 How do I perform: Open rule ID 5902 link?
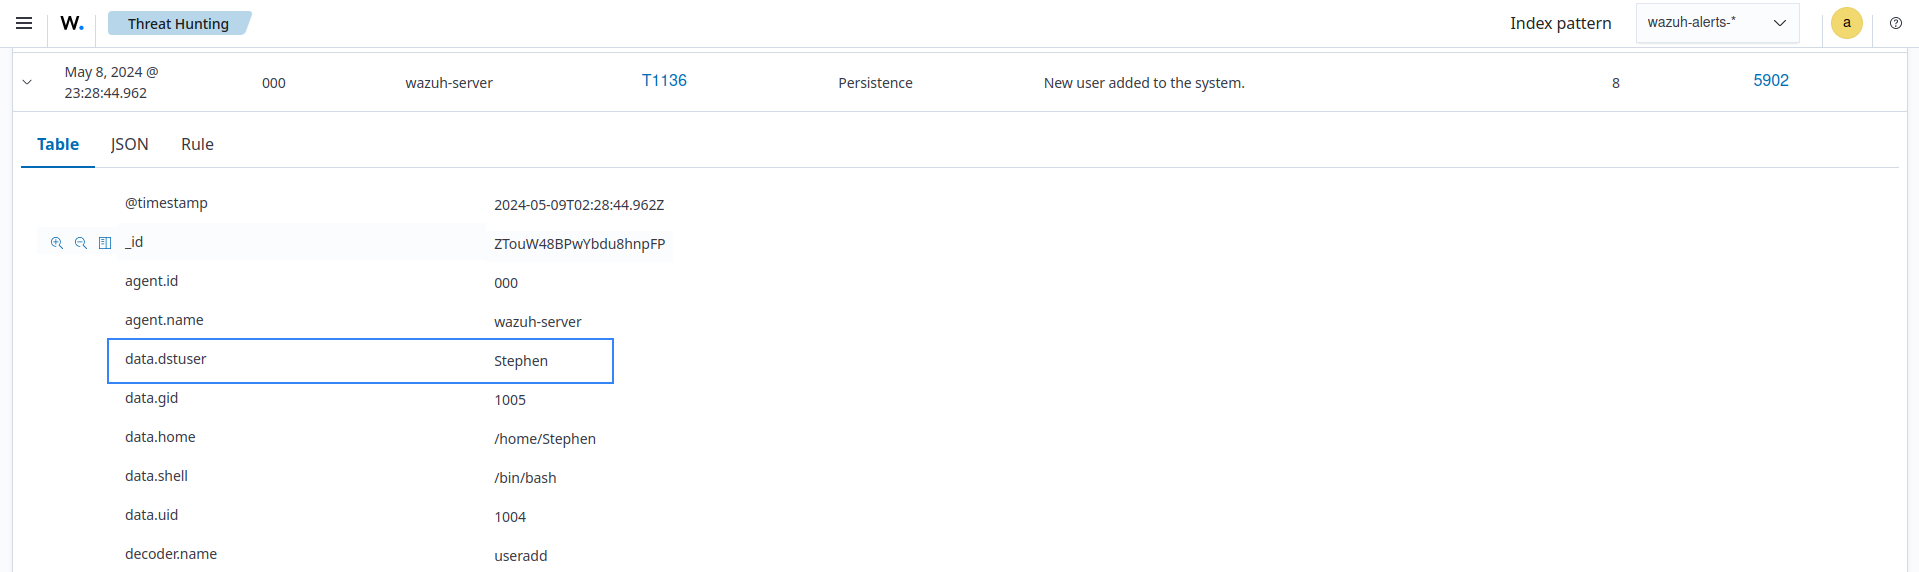tap(1770, 81)
